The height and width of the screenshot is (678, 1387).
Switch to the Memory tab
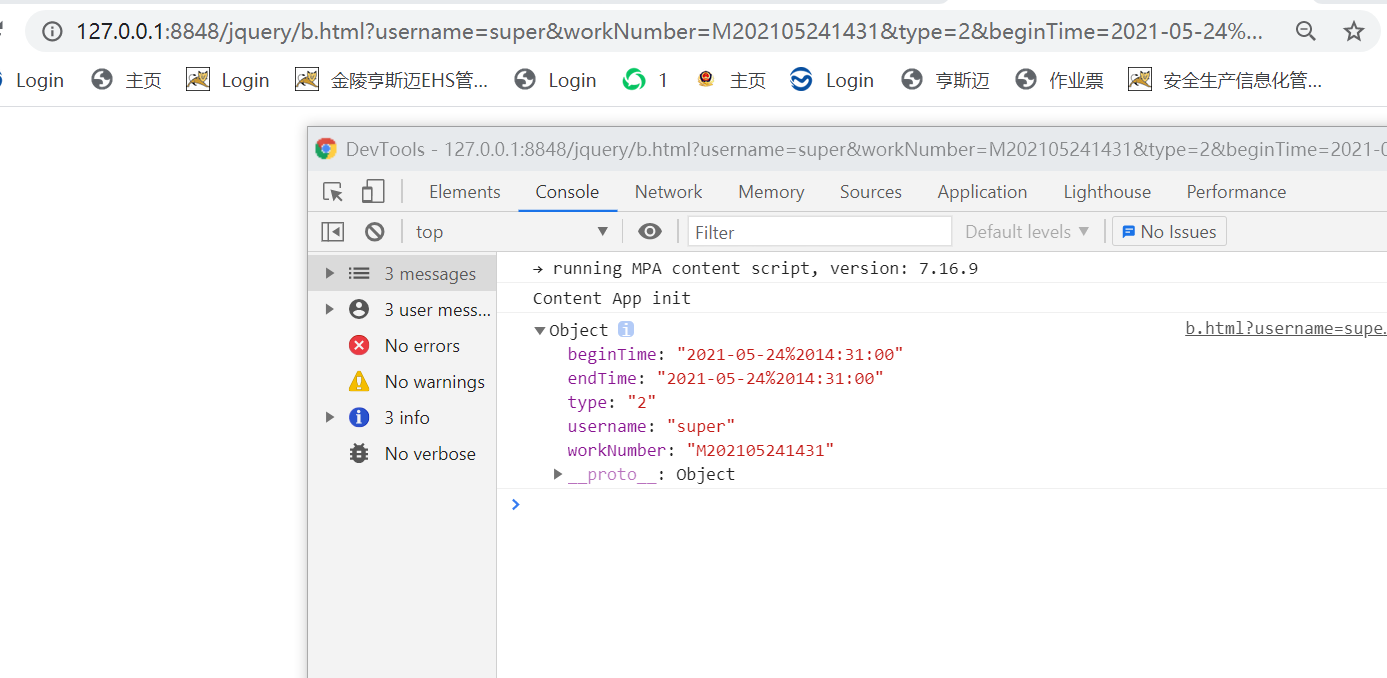coord(771,192)
